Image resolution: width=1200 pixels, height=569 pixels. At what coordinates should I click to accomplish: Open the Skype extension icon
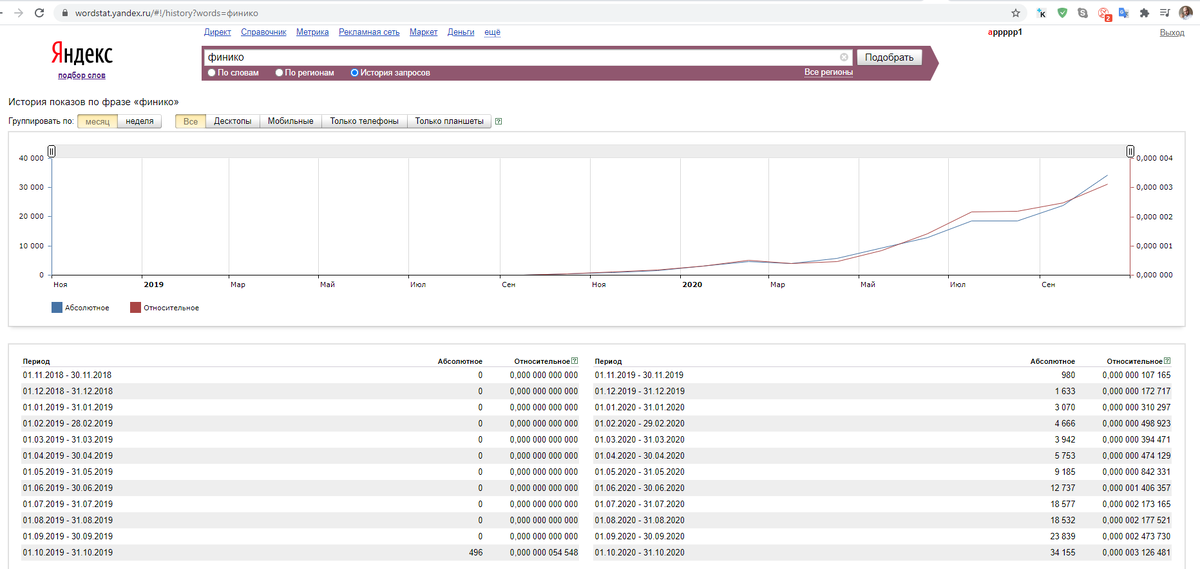tap(1083, 13)
